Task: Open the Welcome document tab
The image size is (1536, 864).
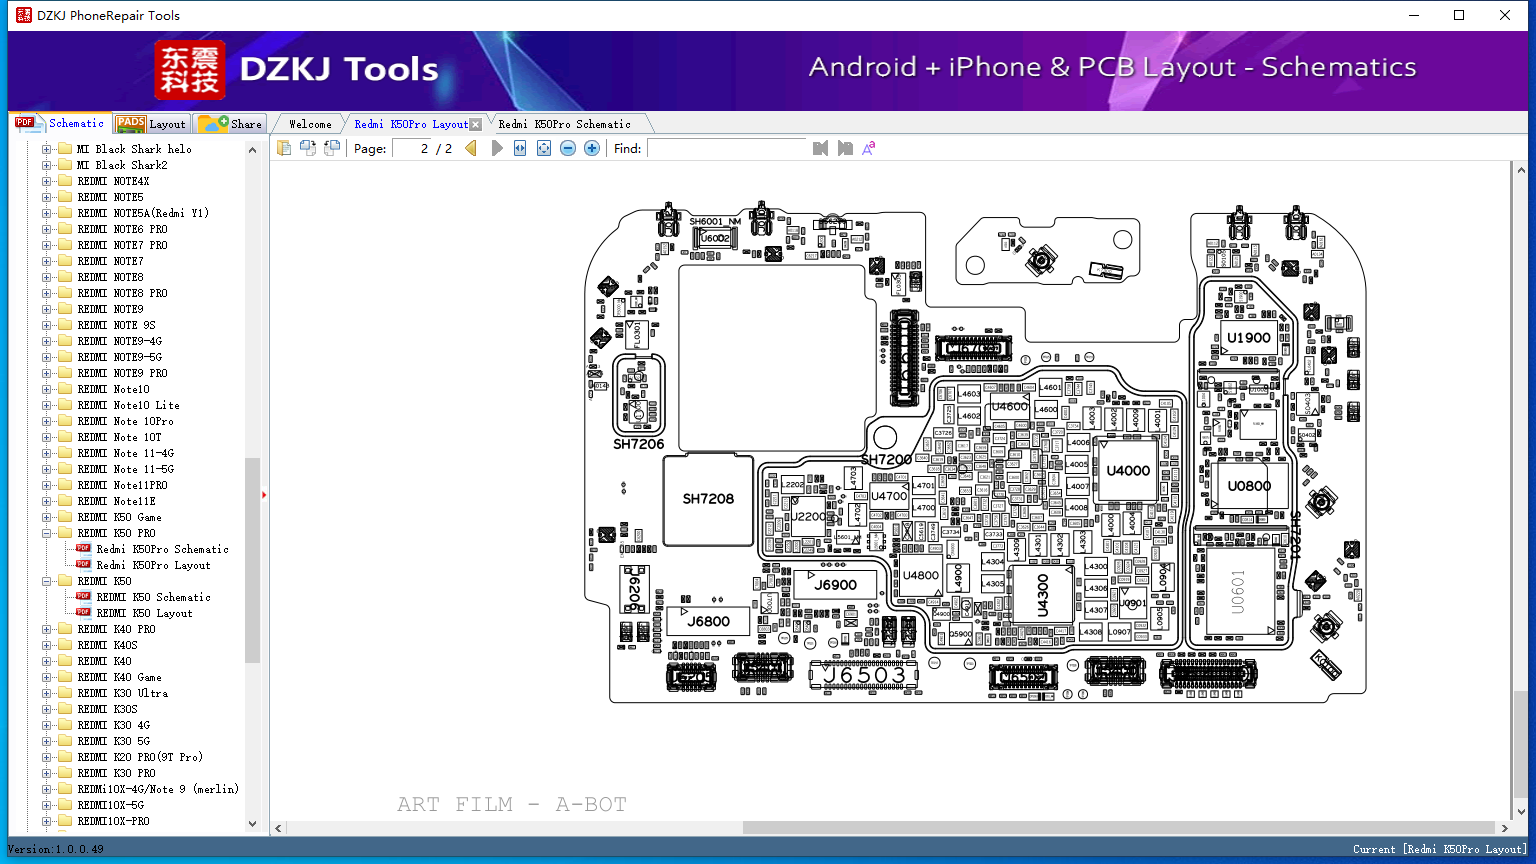Action: pos(310,124)
